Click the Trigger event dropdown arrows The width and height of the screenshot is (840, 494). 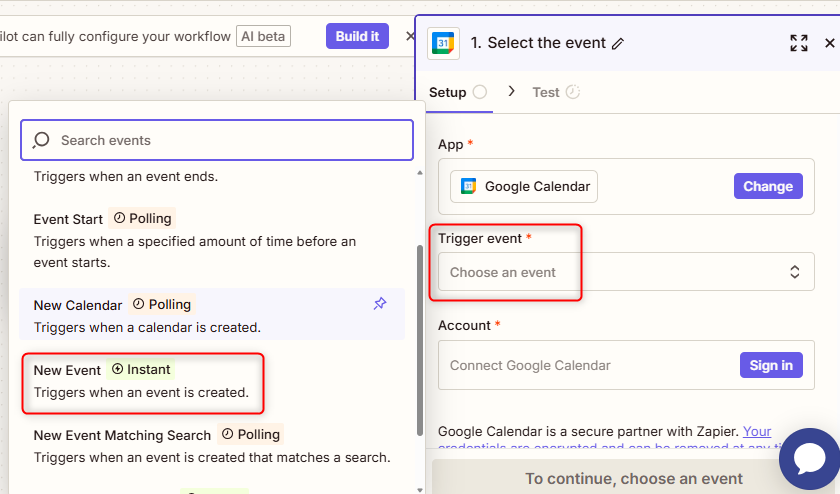pyautogui.click(x=794, y=272)
